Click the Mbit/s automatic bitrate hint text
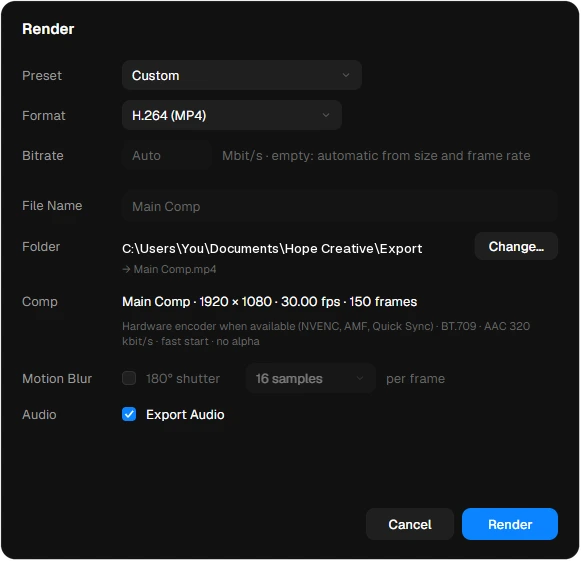 pyautogui.click(x=376, y=156)
